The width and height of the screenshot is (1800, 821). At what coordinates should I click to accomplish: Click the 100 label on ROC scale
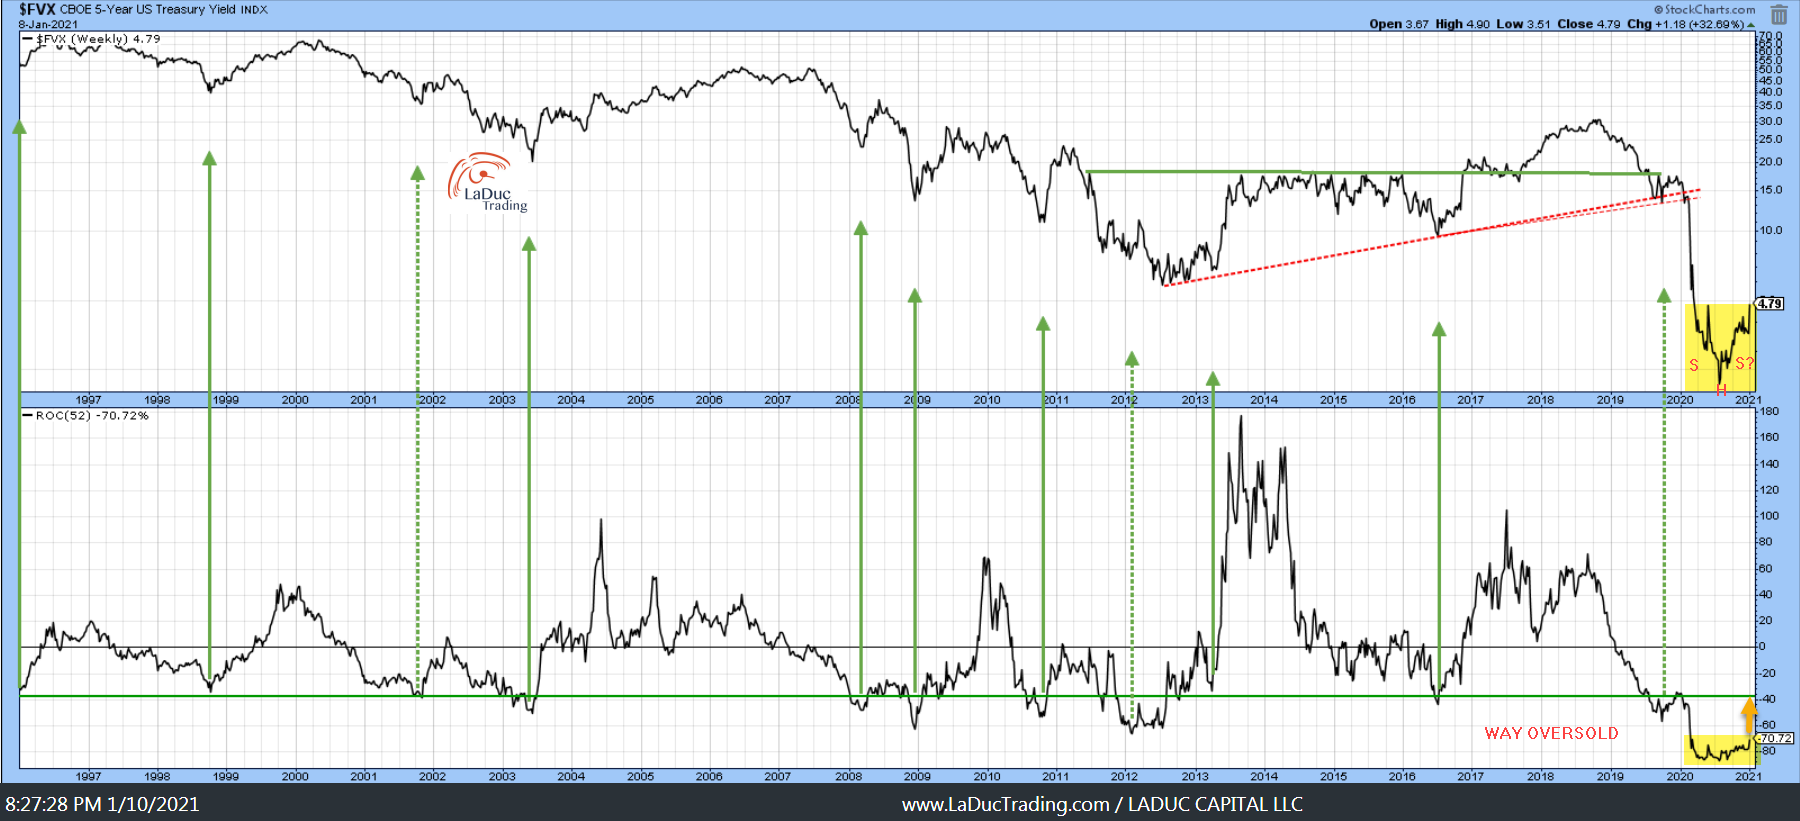[1769, 516]
